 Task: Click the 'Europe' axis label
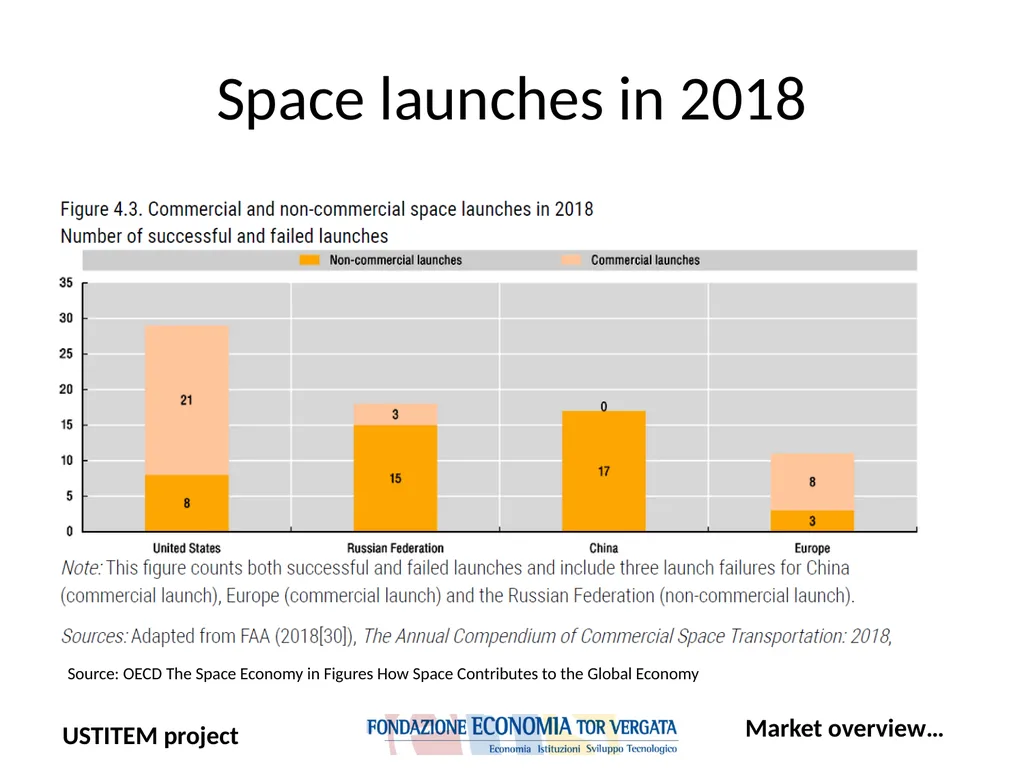point(812,548)
